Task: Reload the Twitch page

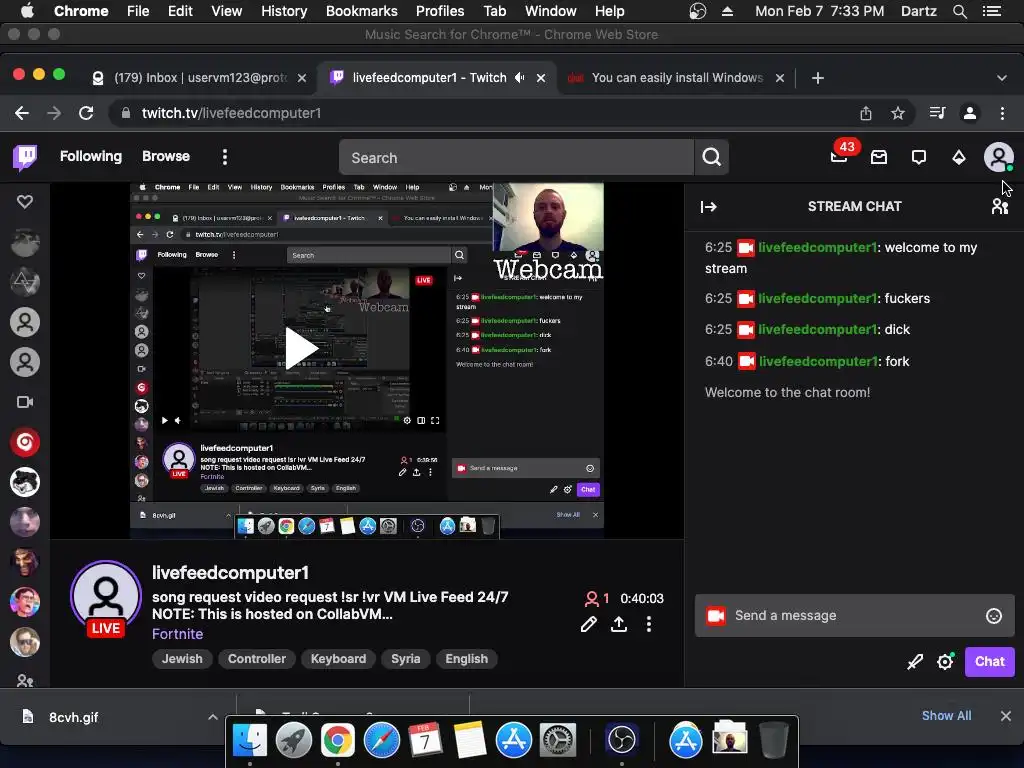Action: click(86, 113)
